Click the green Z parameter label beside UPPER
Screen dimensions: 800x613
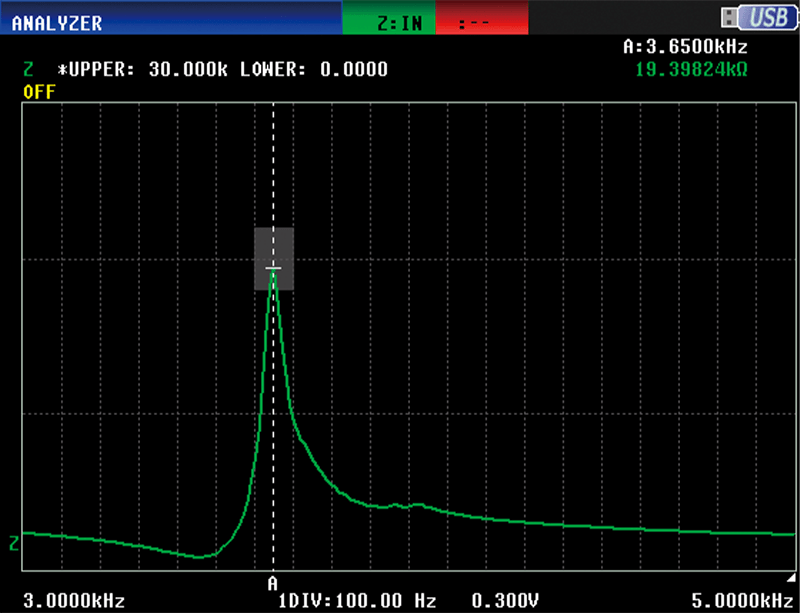(28, 70)
